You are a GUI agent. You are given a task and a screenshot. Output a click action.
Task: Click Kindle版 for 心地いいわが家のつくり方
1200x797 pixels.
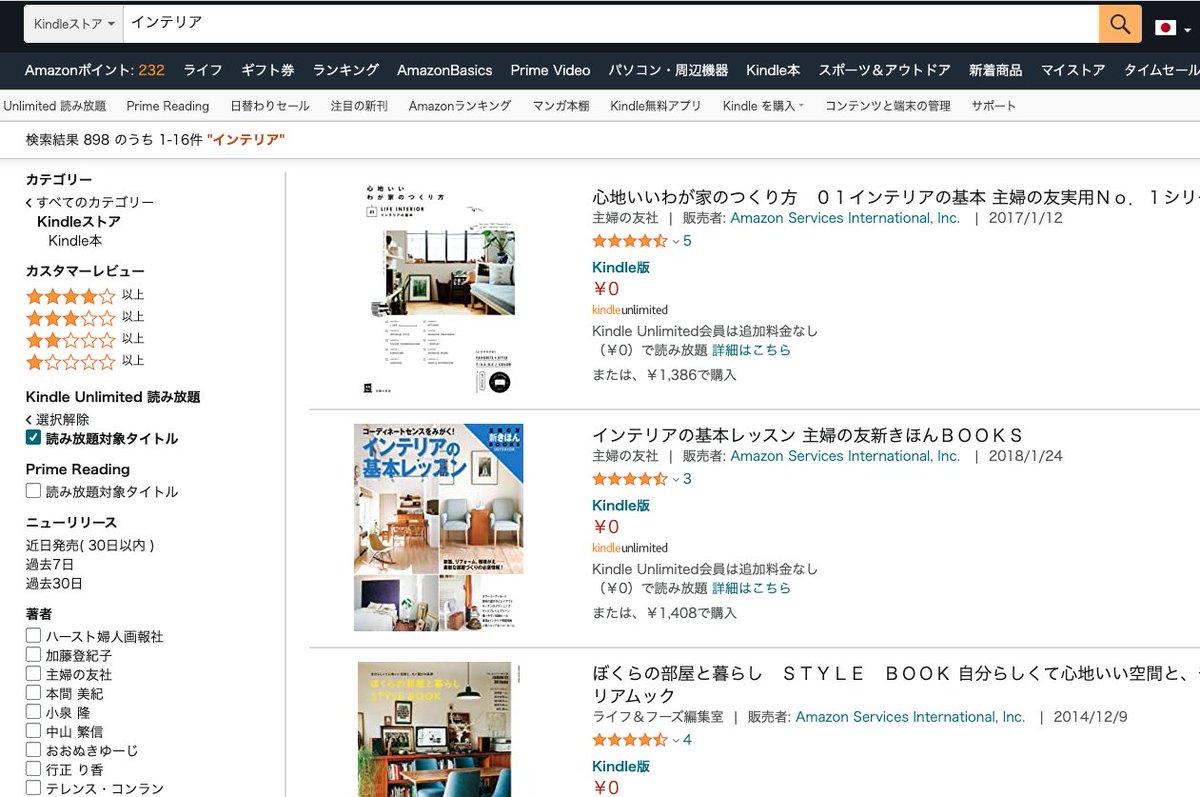[x=621, y=267]
